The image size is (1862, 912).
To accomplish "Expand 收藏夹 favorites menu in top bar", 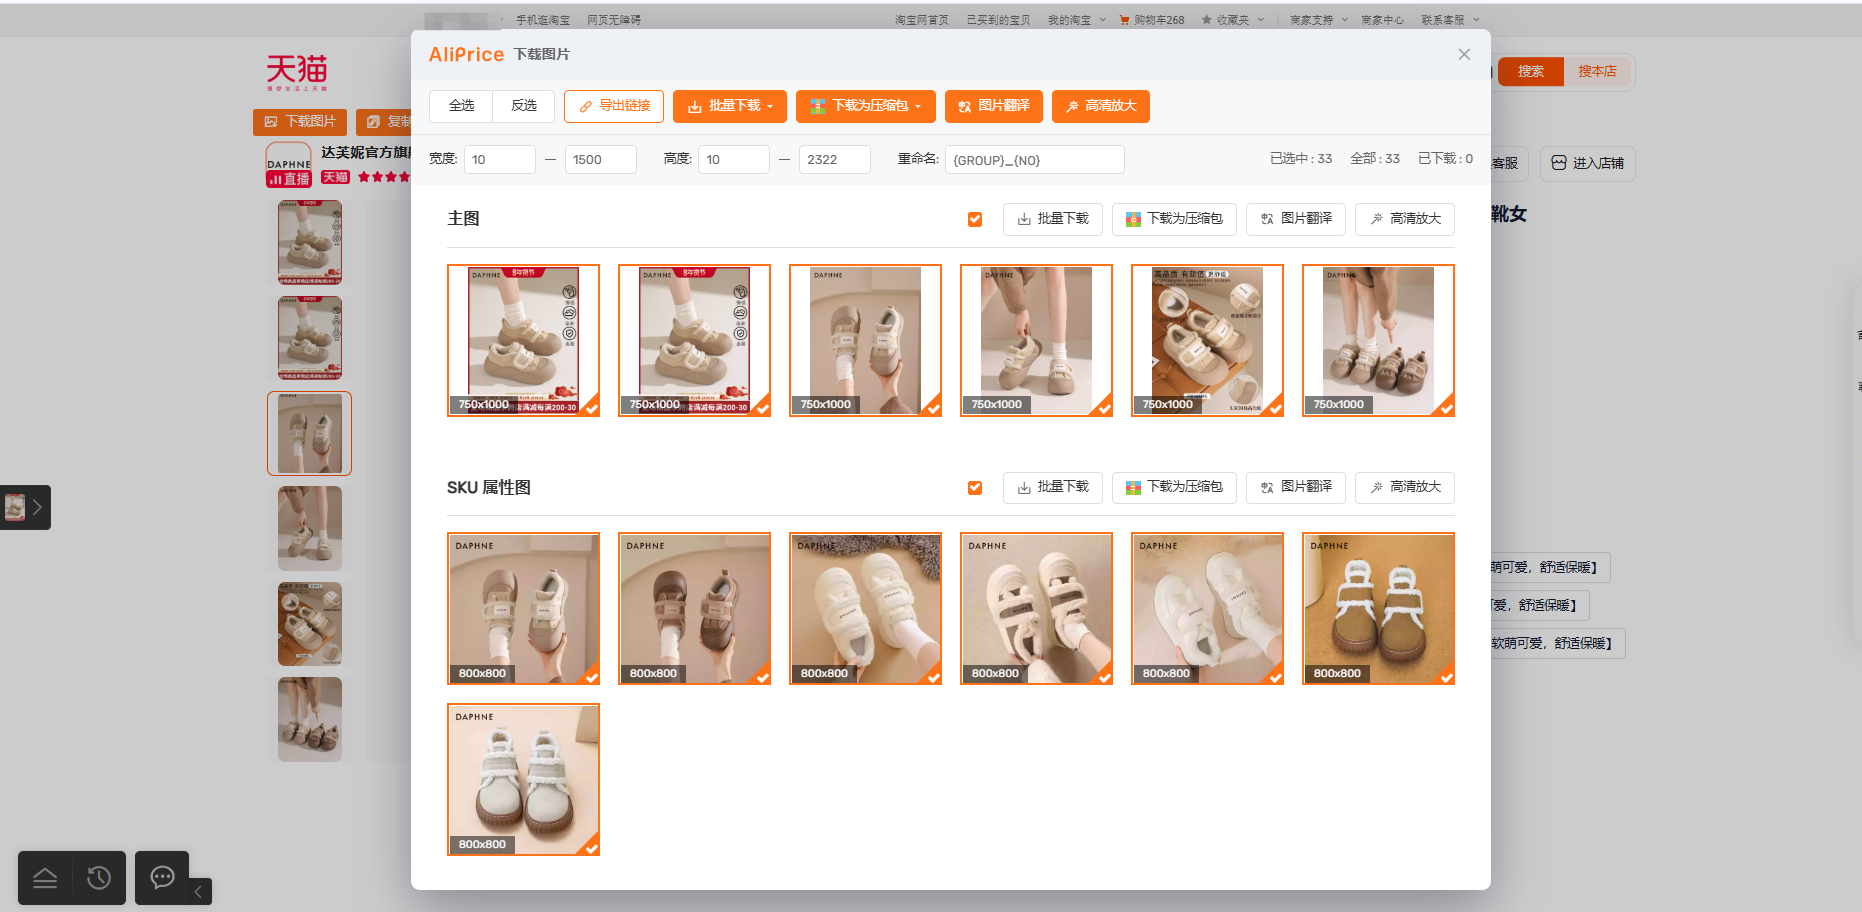I will tap(1233, 20).
